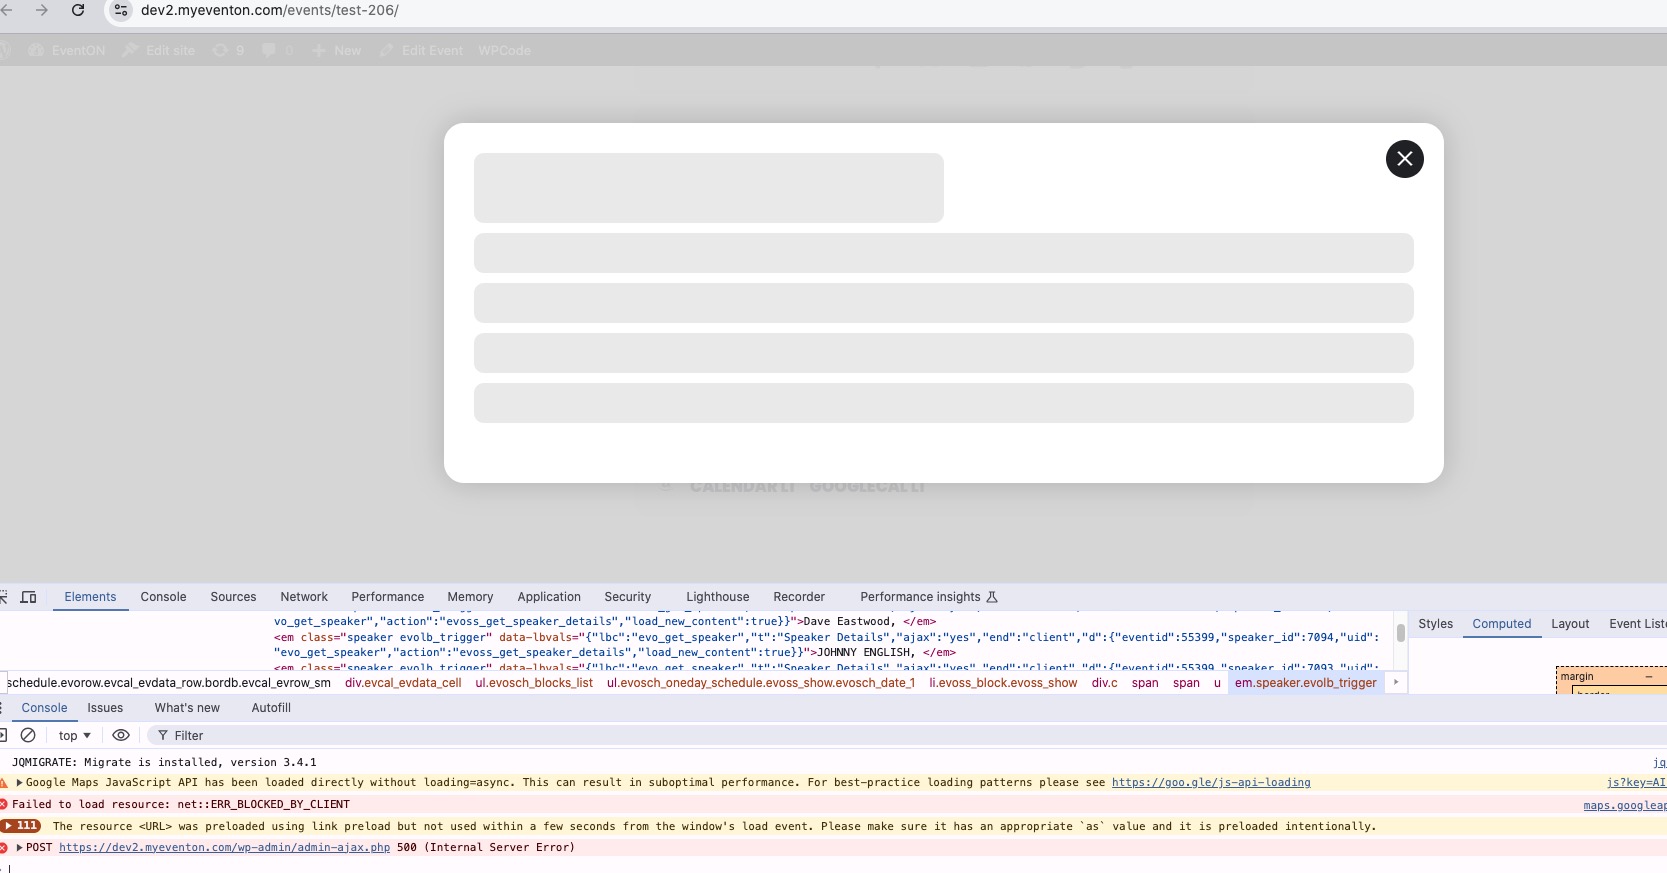Open the Recorder tab
Image resolution: width=1667 pixels, height=873 pixels.
tap(799, 597)
